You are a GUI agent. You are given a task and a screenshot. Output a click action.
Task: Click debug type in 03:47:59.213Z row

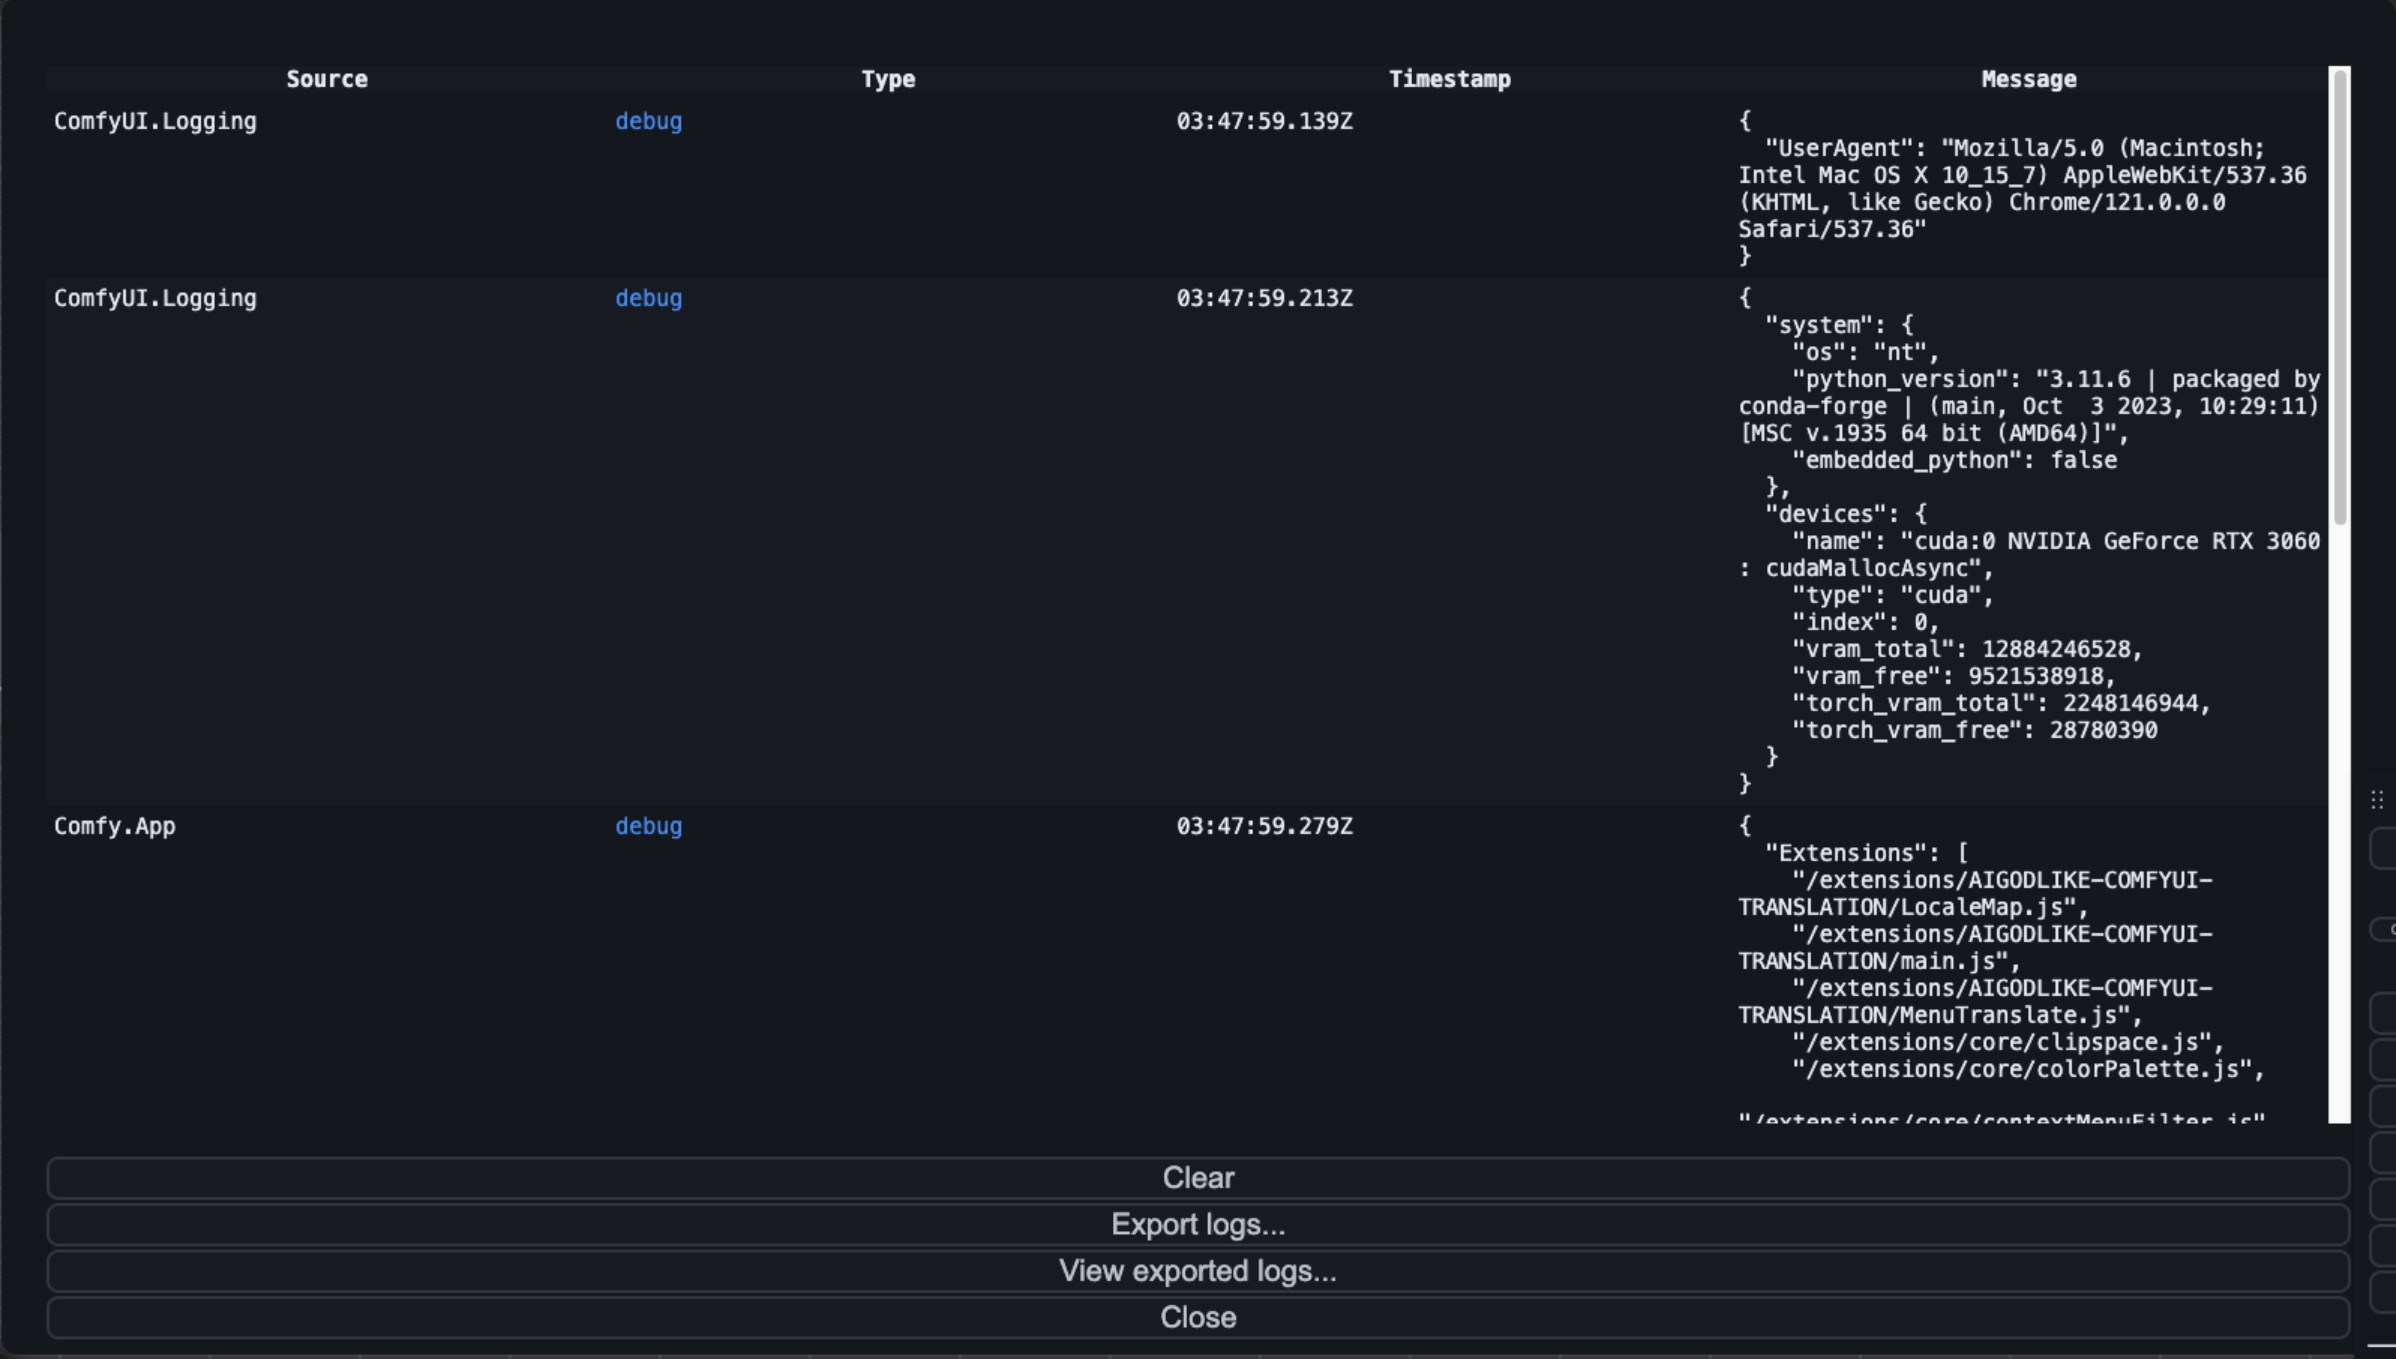coord(648,298)
